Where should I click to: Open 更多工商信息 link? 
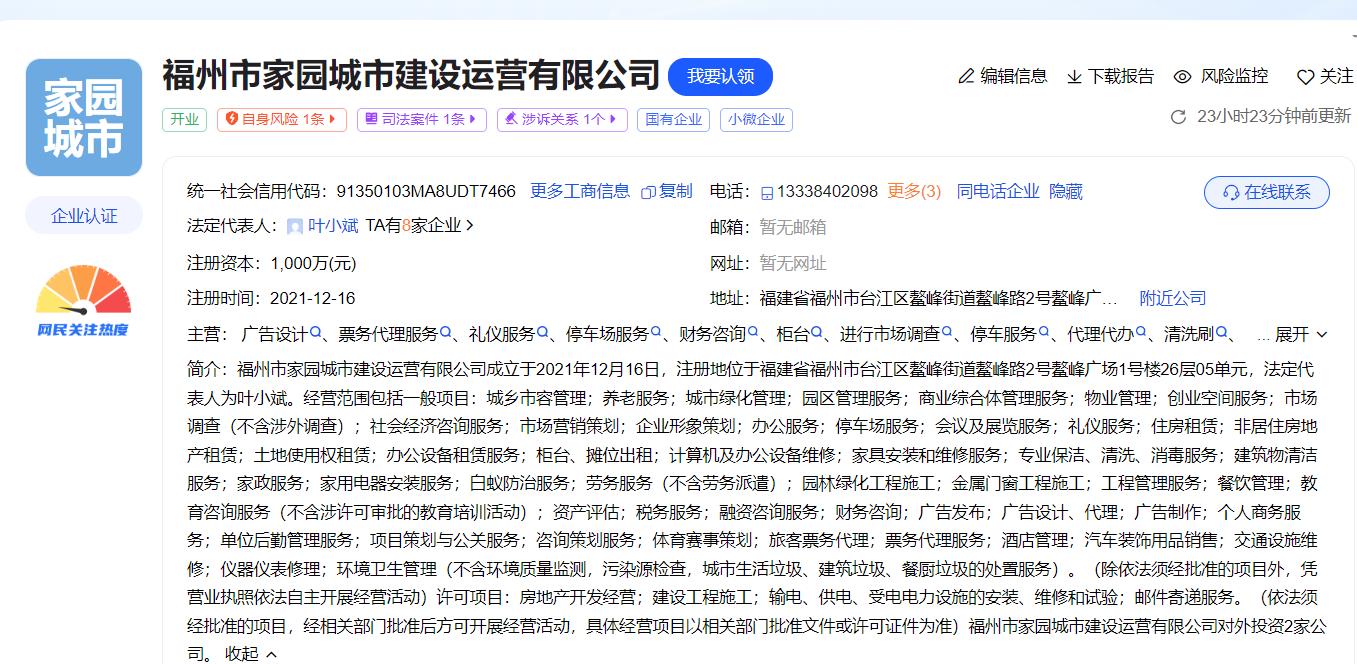(x=580, y=191)
